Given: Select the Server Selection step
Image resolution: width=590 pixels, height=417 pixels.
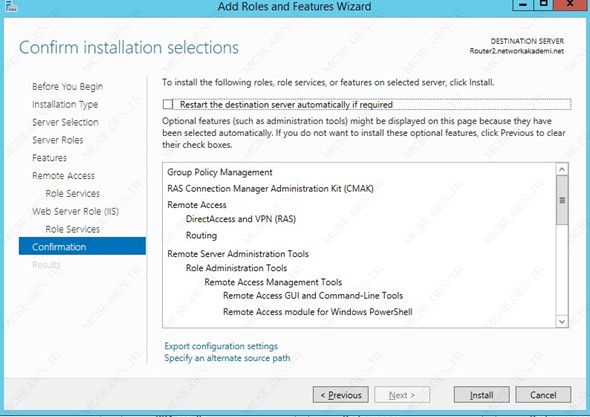Looking at the screenshot, I should click(65, 122).
